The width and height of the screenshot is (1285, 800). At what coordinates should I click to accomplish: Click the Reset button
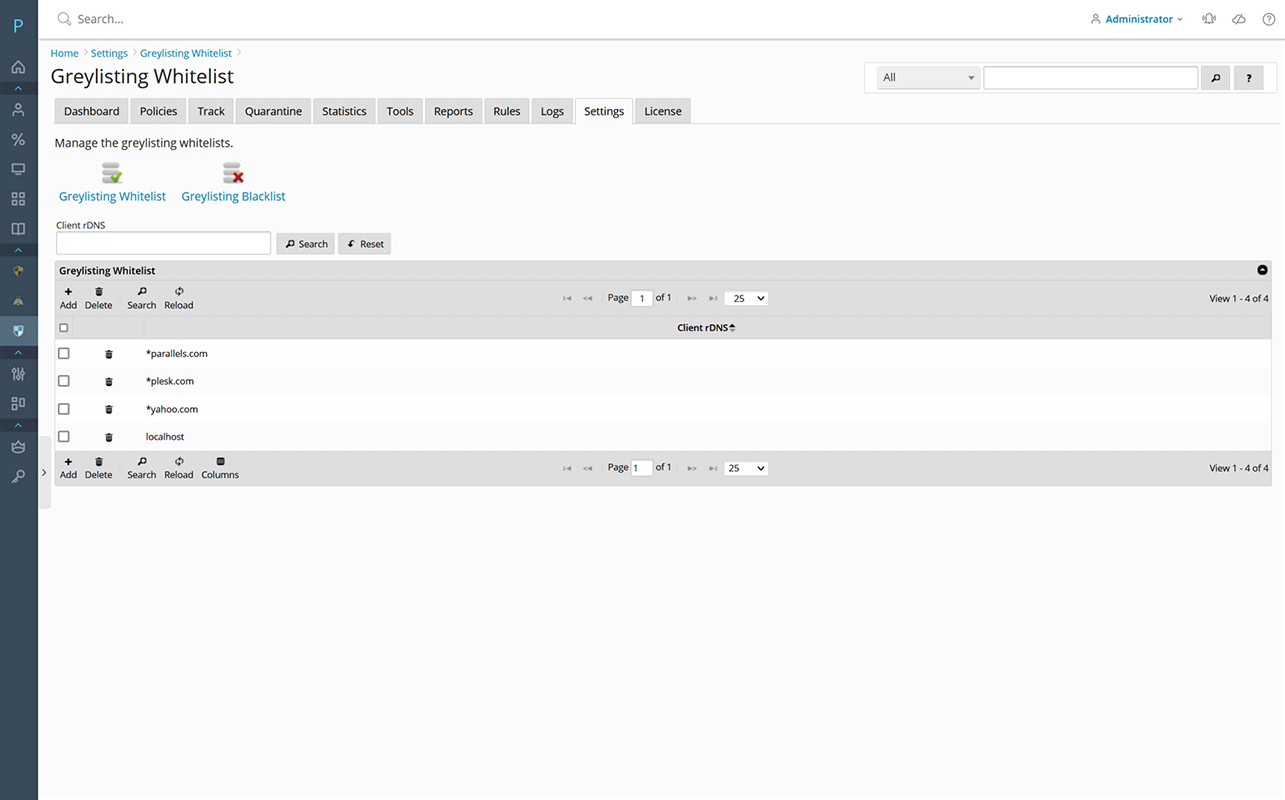[364, 244]
